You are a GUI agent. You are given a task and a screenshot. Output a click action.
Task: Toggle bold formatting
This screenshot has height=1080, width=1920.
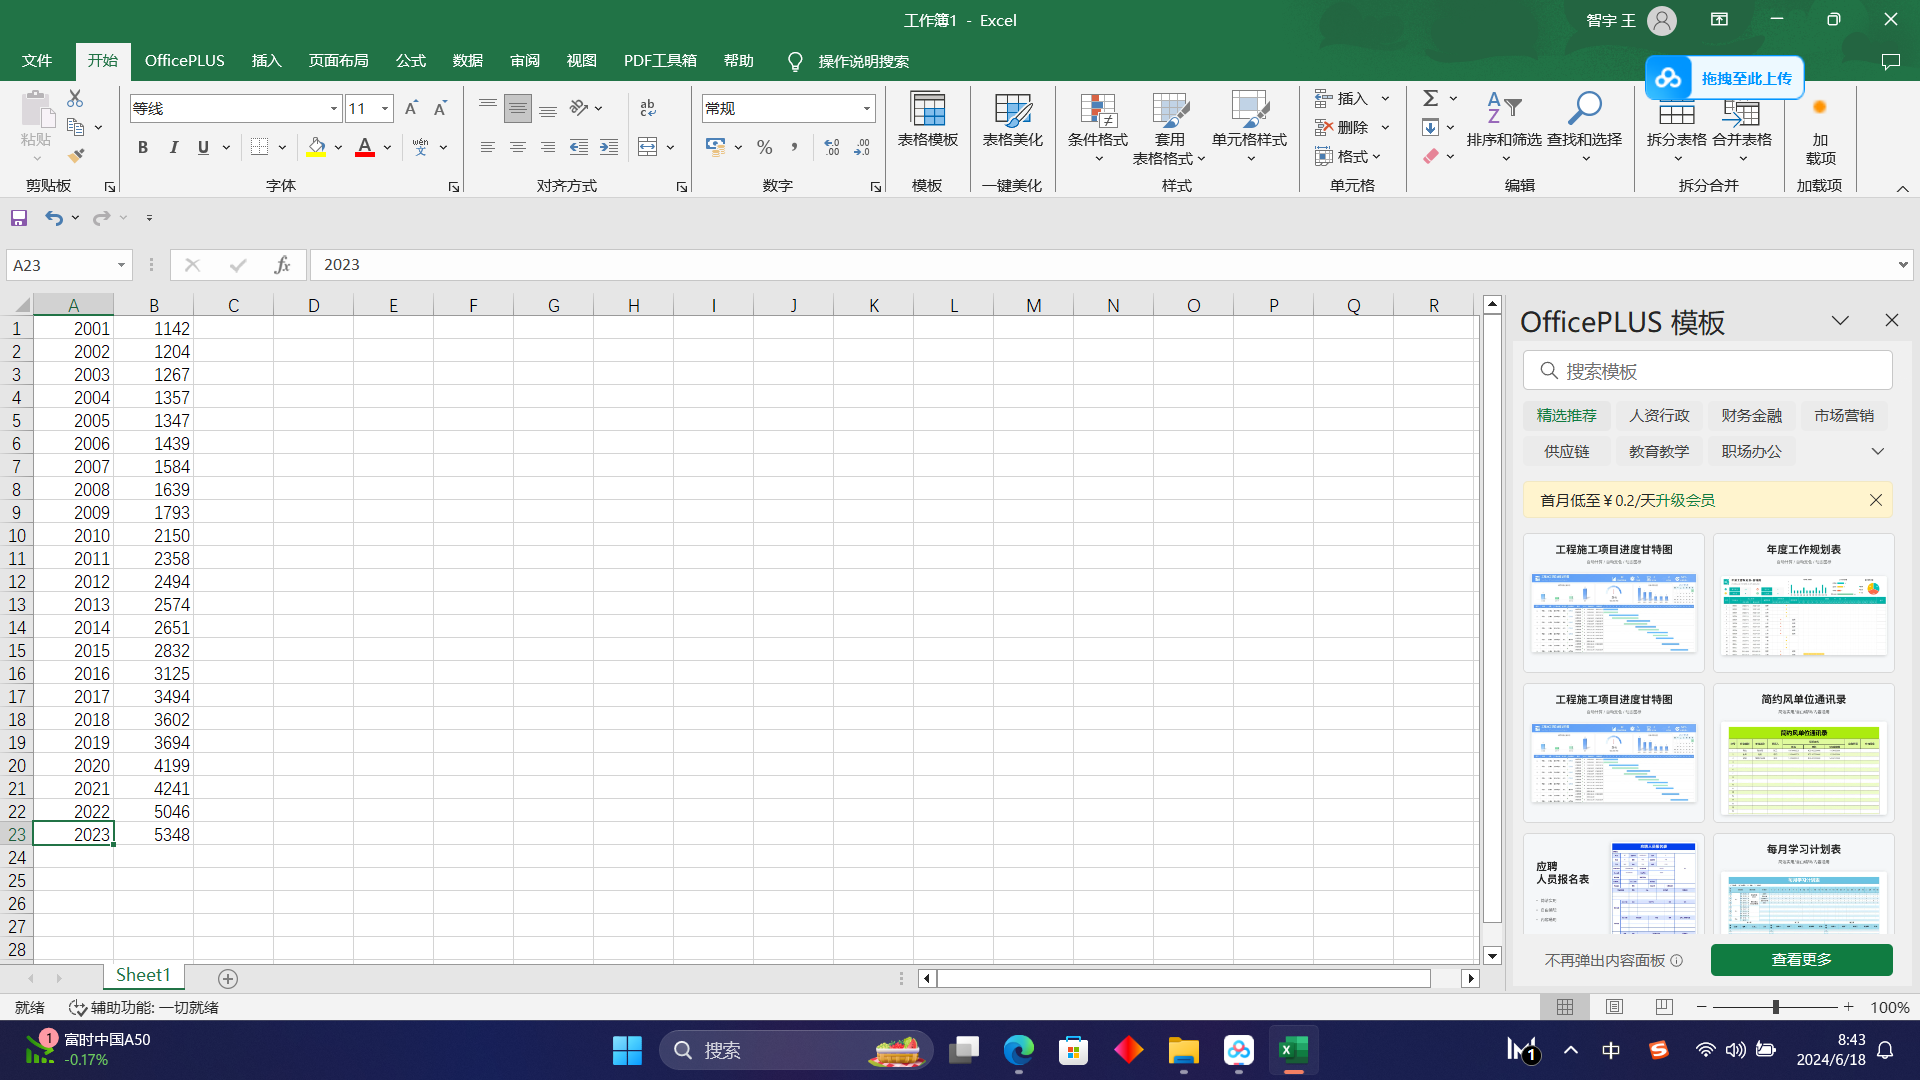143,147
